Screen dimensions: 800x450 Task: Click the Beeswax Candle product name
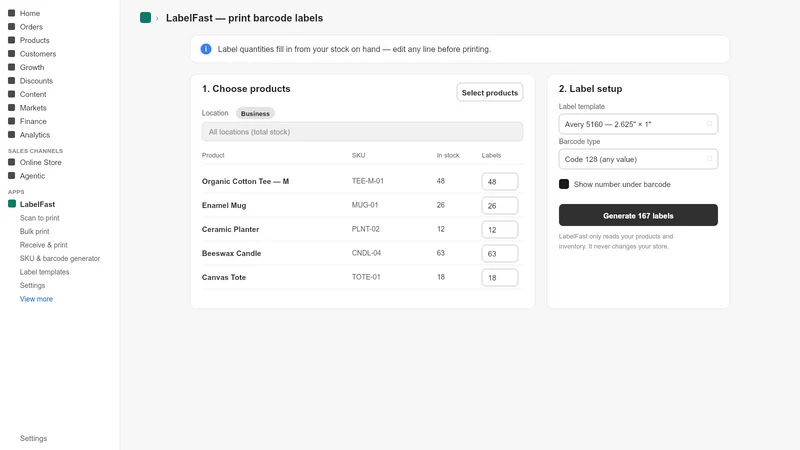click(x=231, y=253)
